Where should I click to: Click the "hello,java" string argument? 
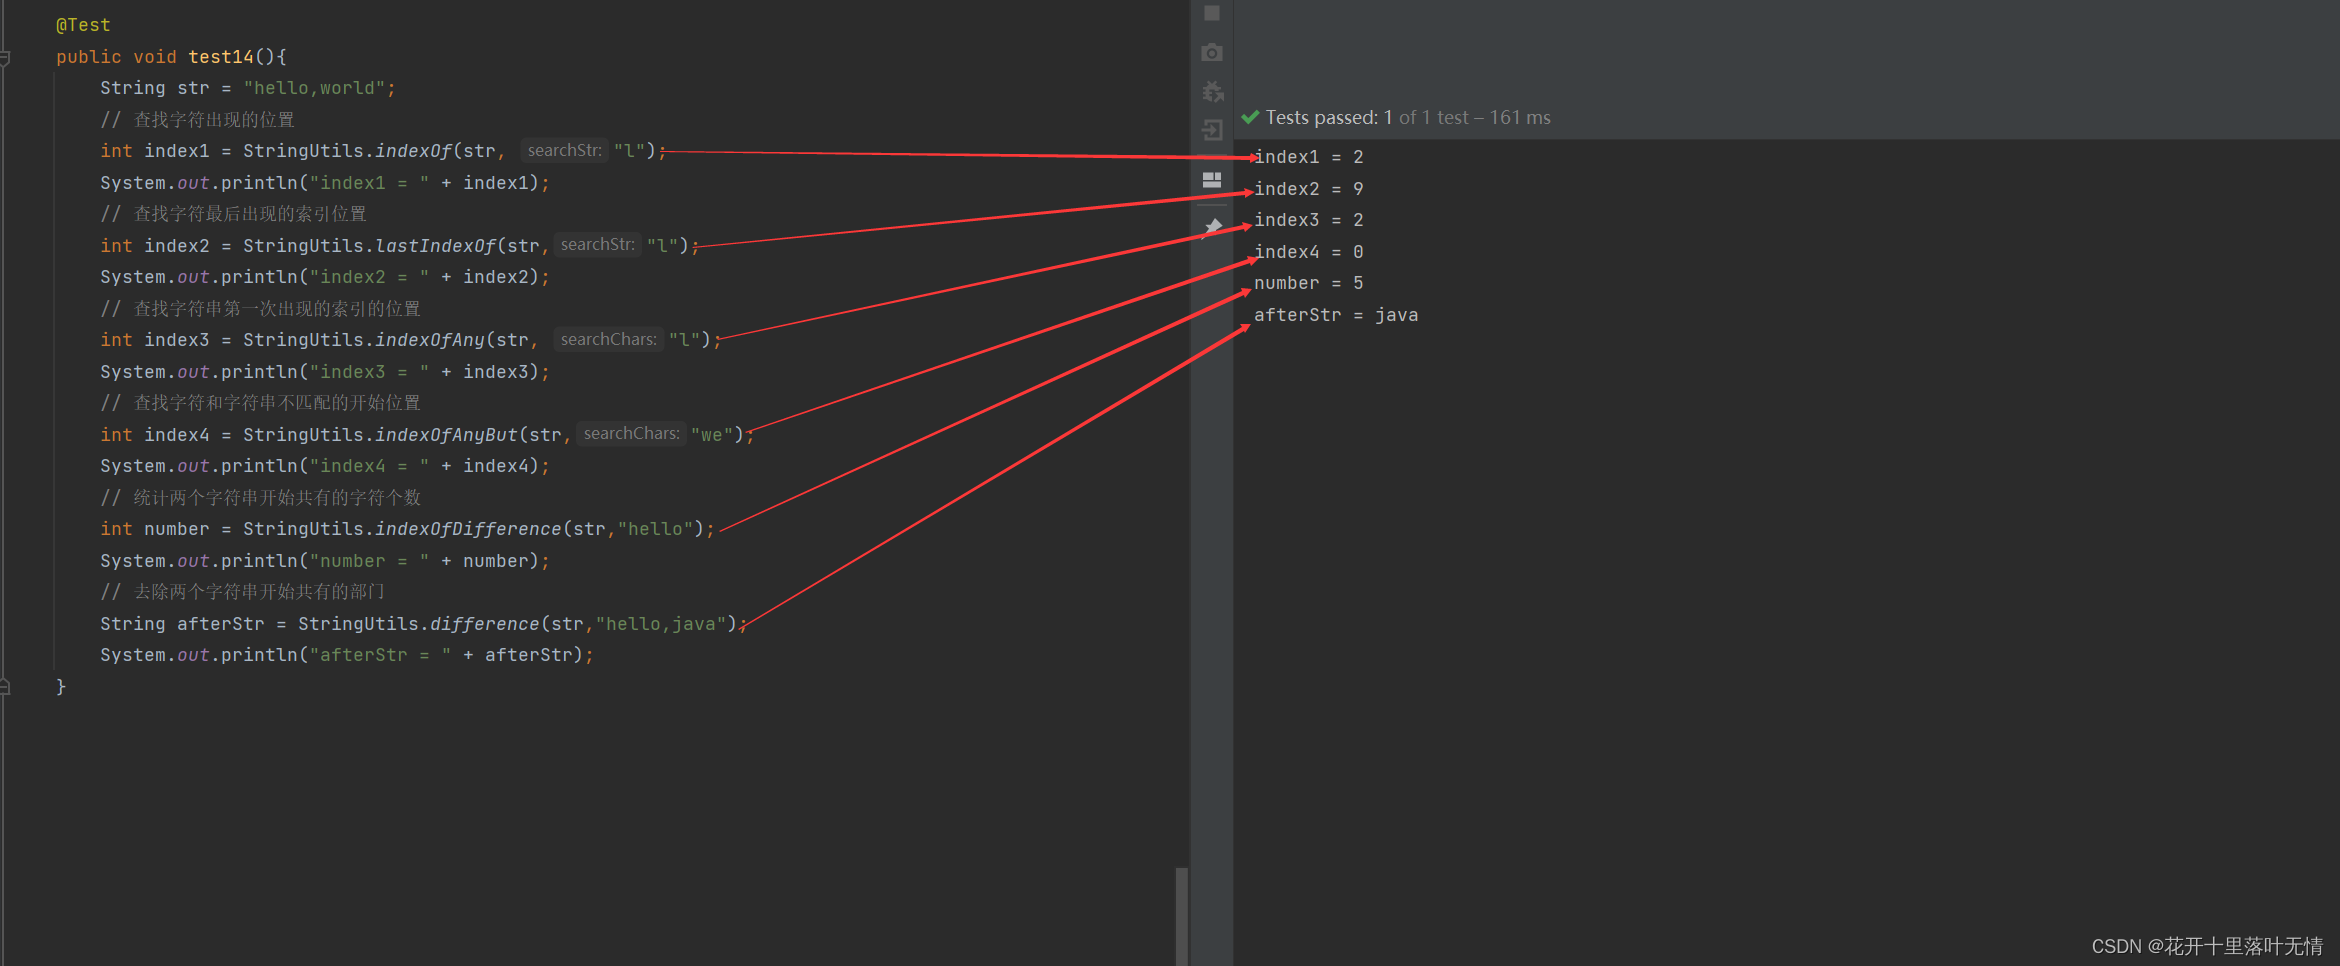(x=661, y=624)
